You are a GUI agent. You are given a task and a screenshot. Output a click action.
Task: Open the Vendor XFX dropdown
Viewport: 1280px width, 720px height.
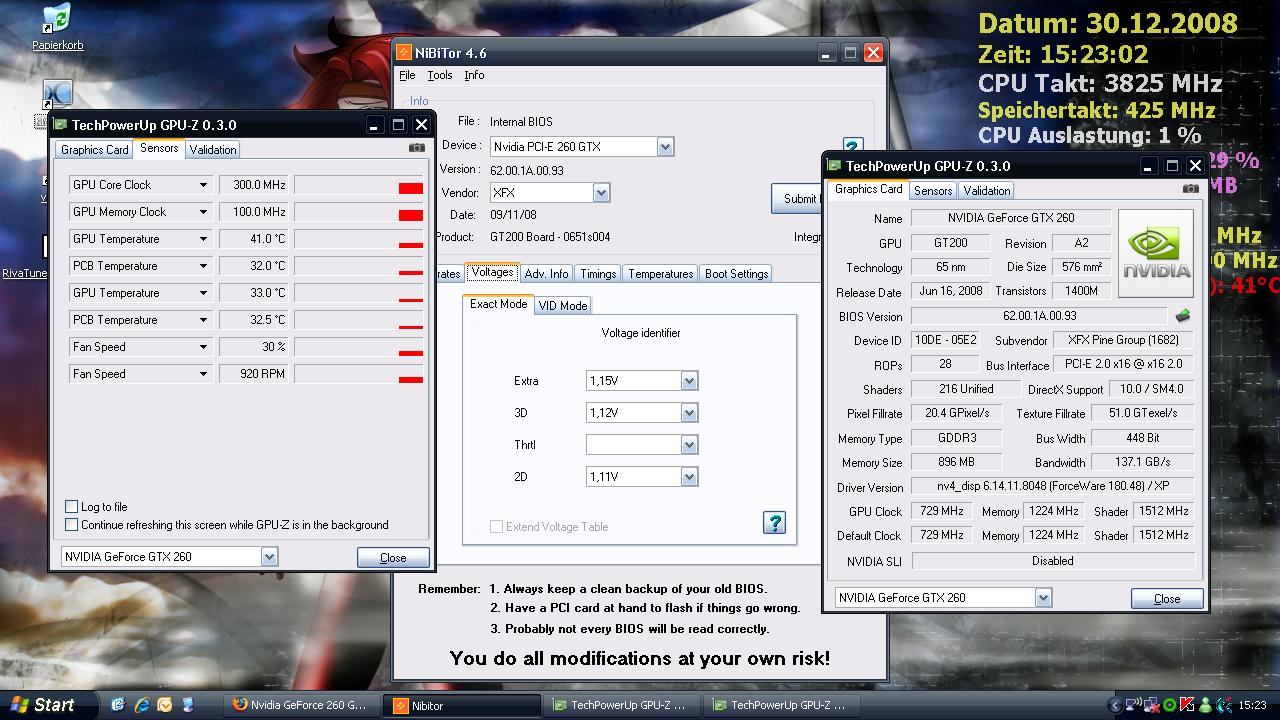[x=601, y=193]
